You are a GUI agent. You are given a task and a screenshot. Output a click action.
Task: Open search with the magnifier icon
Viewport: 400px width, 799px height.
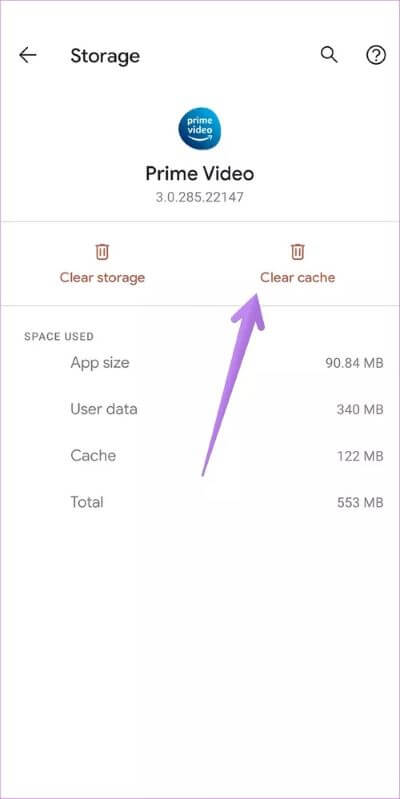[329, 55]
